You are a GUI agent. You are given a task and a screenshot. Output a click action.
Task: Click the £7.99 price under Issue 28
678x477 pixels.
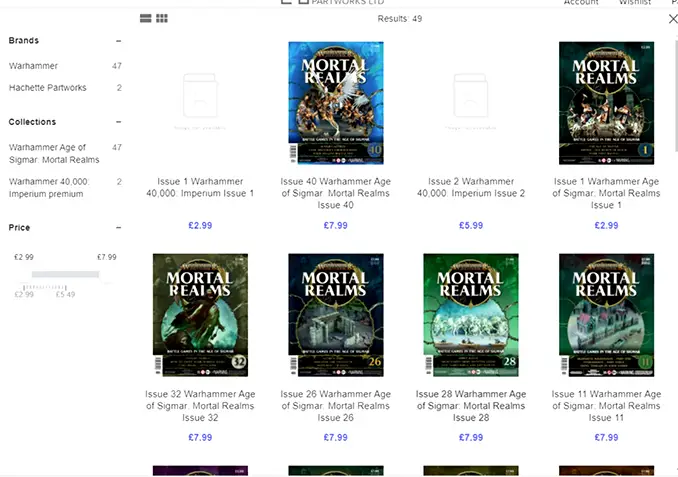click(x=471, y=437)
